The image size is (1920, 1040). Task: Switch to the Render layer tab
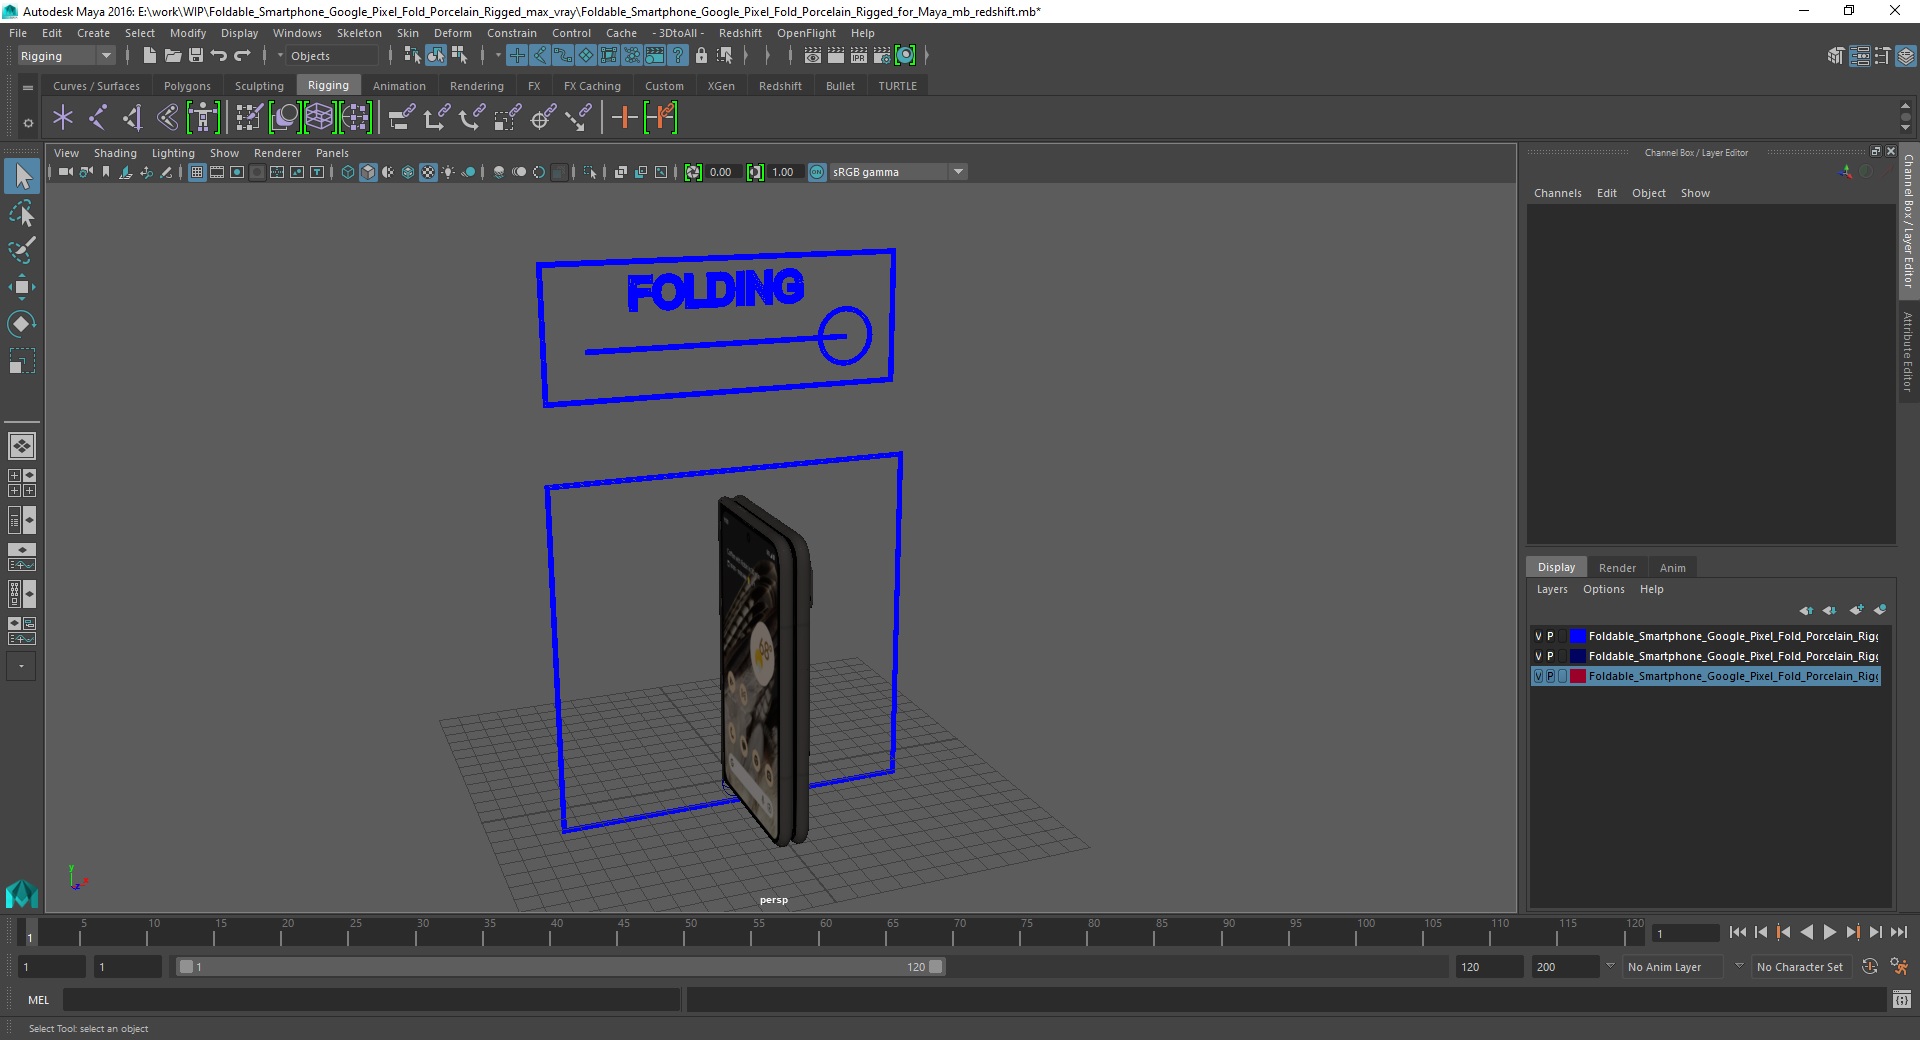click(1617, 568)
